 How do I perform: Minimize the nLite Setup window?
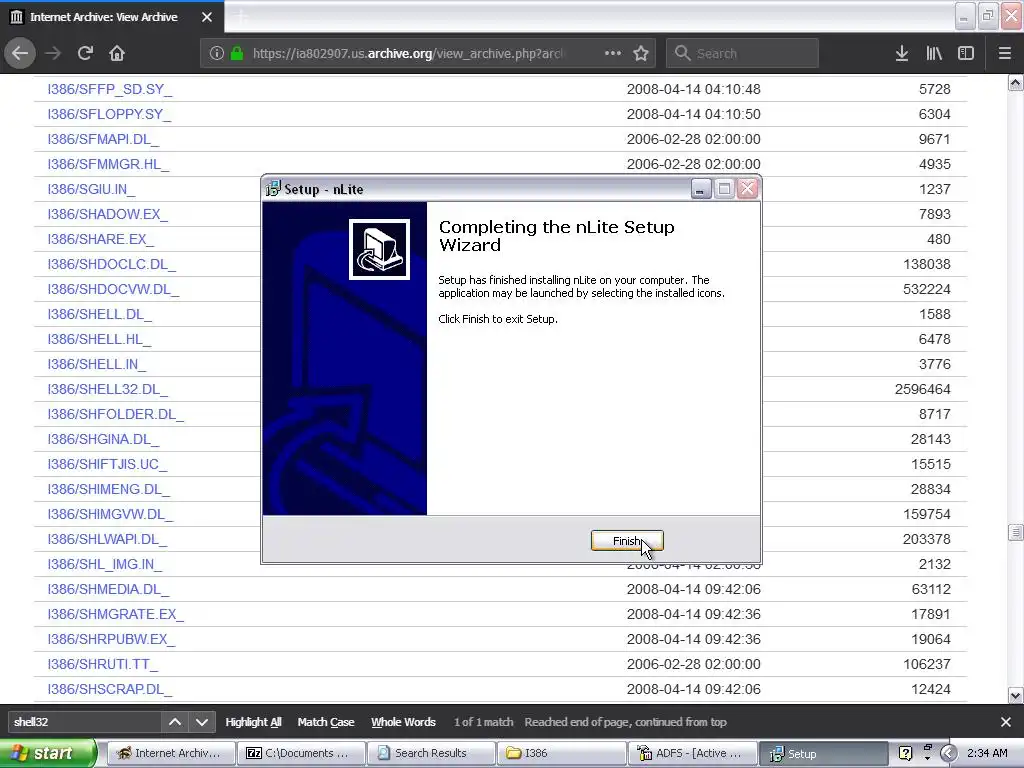click(701, 189)
